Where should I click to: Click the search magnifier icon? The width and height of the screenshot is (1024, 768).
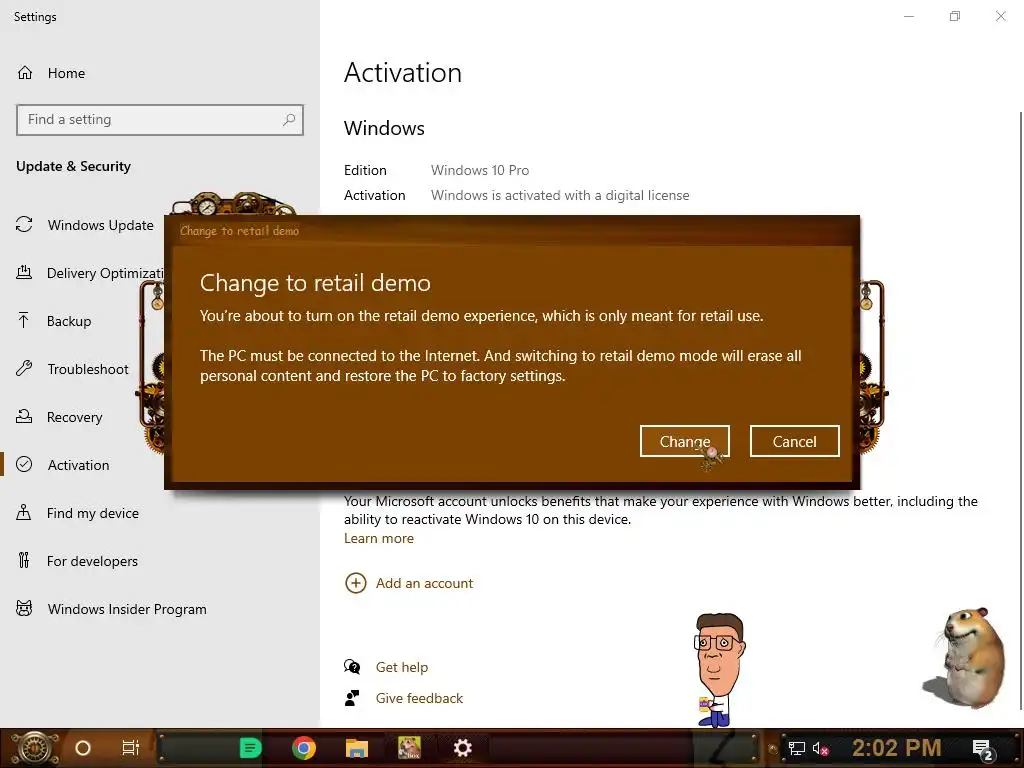coord(289,120)
